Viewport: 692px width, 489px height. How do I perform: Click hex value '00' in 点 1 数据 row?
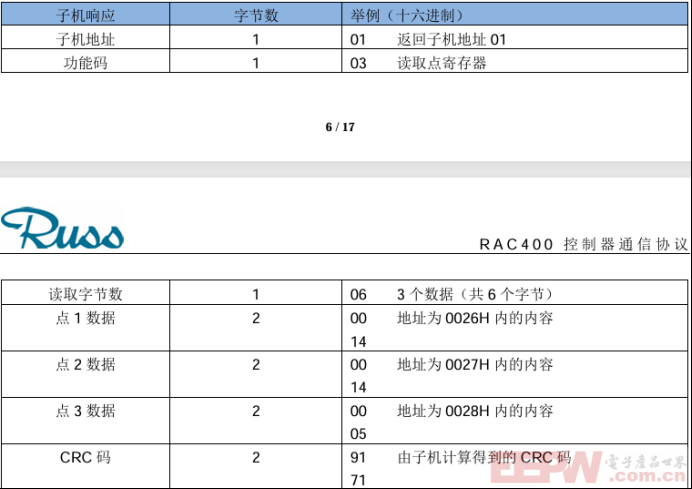click(358, 318)
